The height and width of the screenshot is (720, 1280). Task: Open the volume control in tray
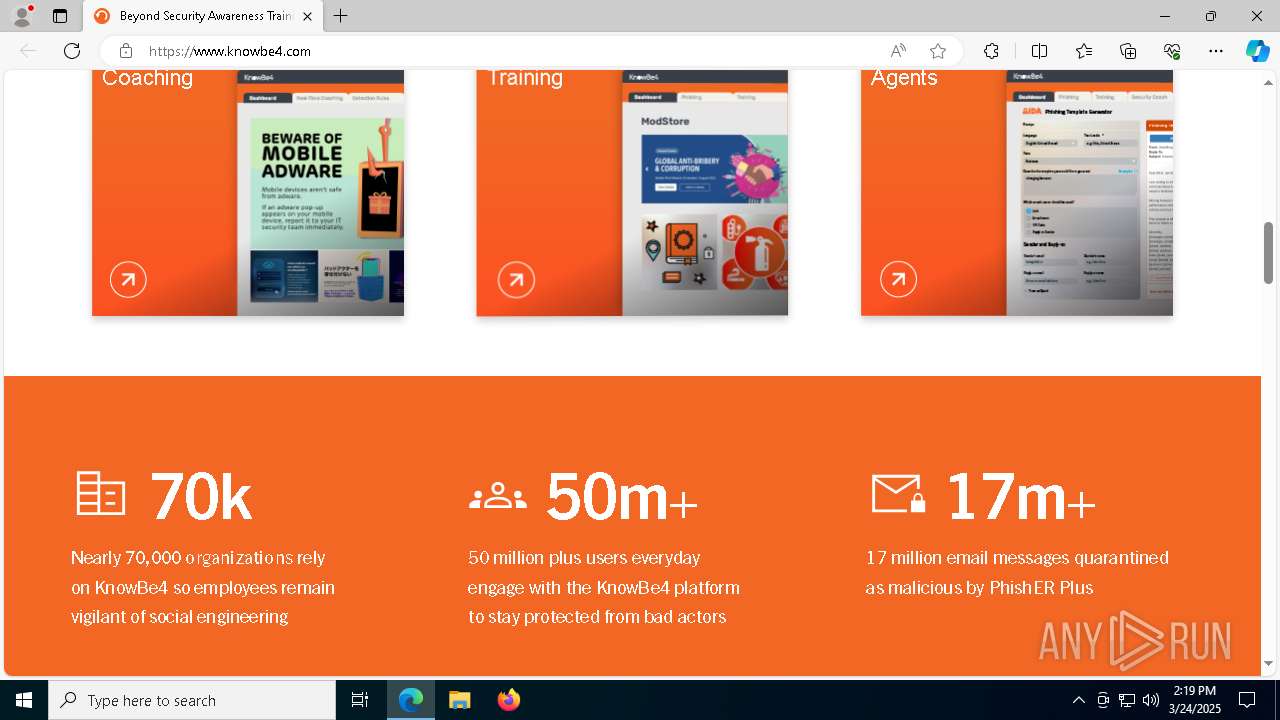(x=1151, y=700)
